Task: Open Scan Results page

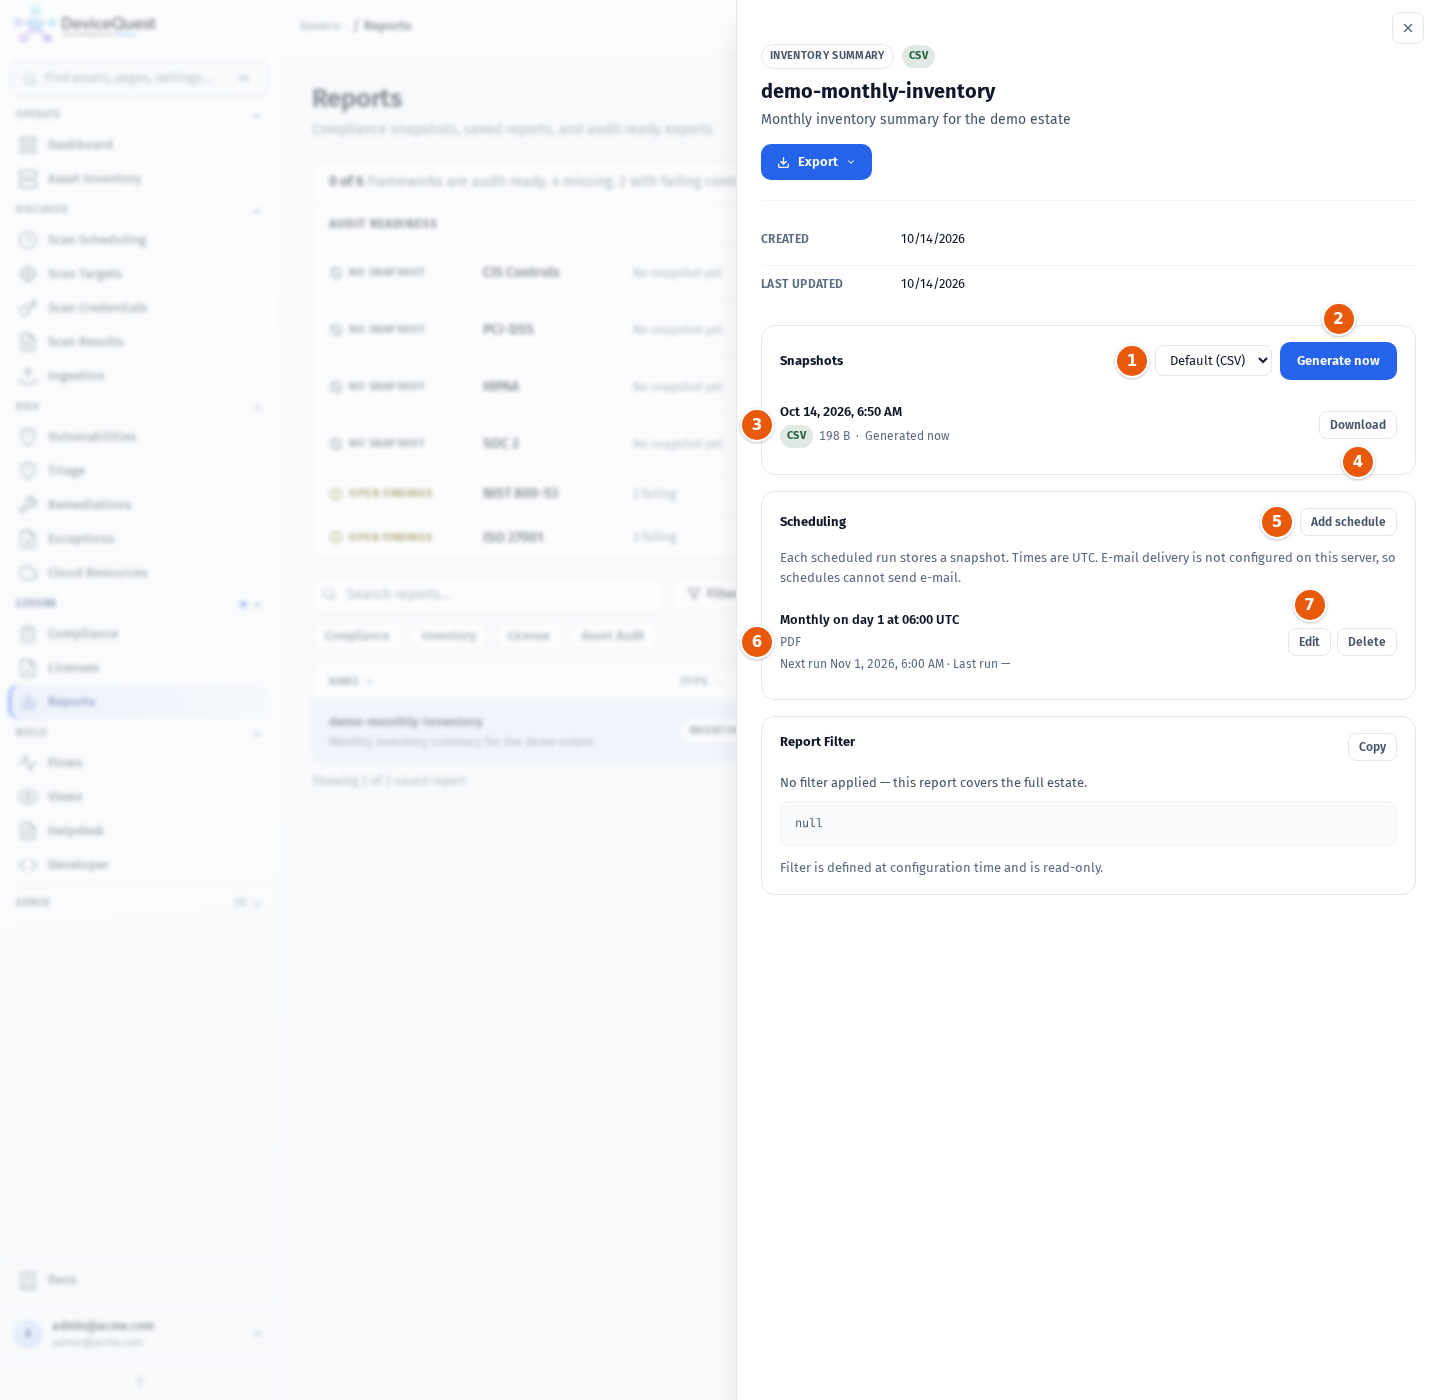Action: (x=138, y=342)
